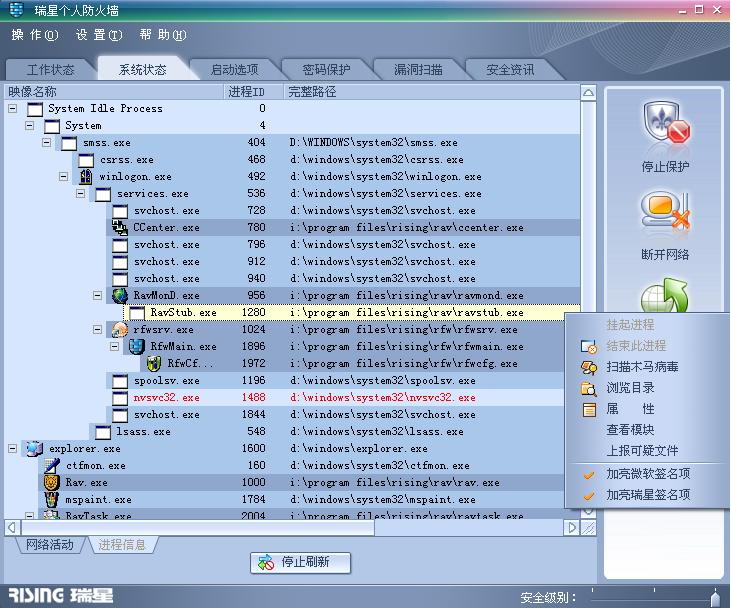
Task: Toggle highlight Microsoft signed items (加亮微软签名项)
Action: tap(648, 474)
